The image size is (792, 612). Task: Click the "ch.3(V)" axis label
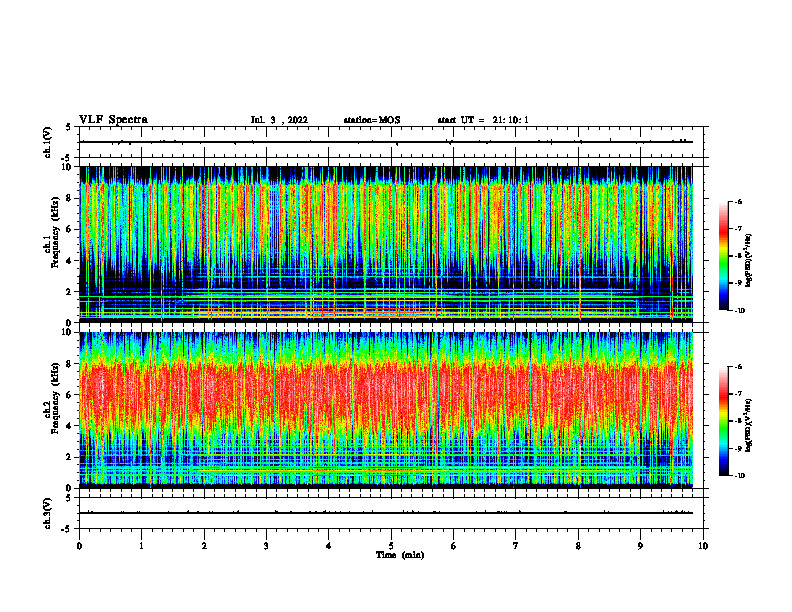[48, 513]
